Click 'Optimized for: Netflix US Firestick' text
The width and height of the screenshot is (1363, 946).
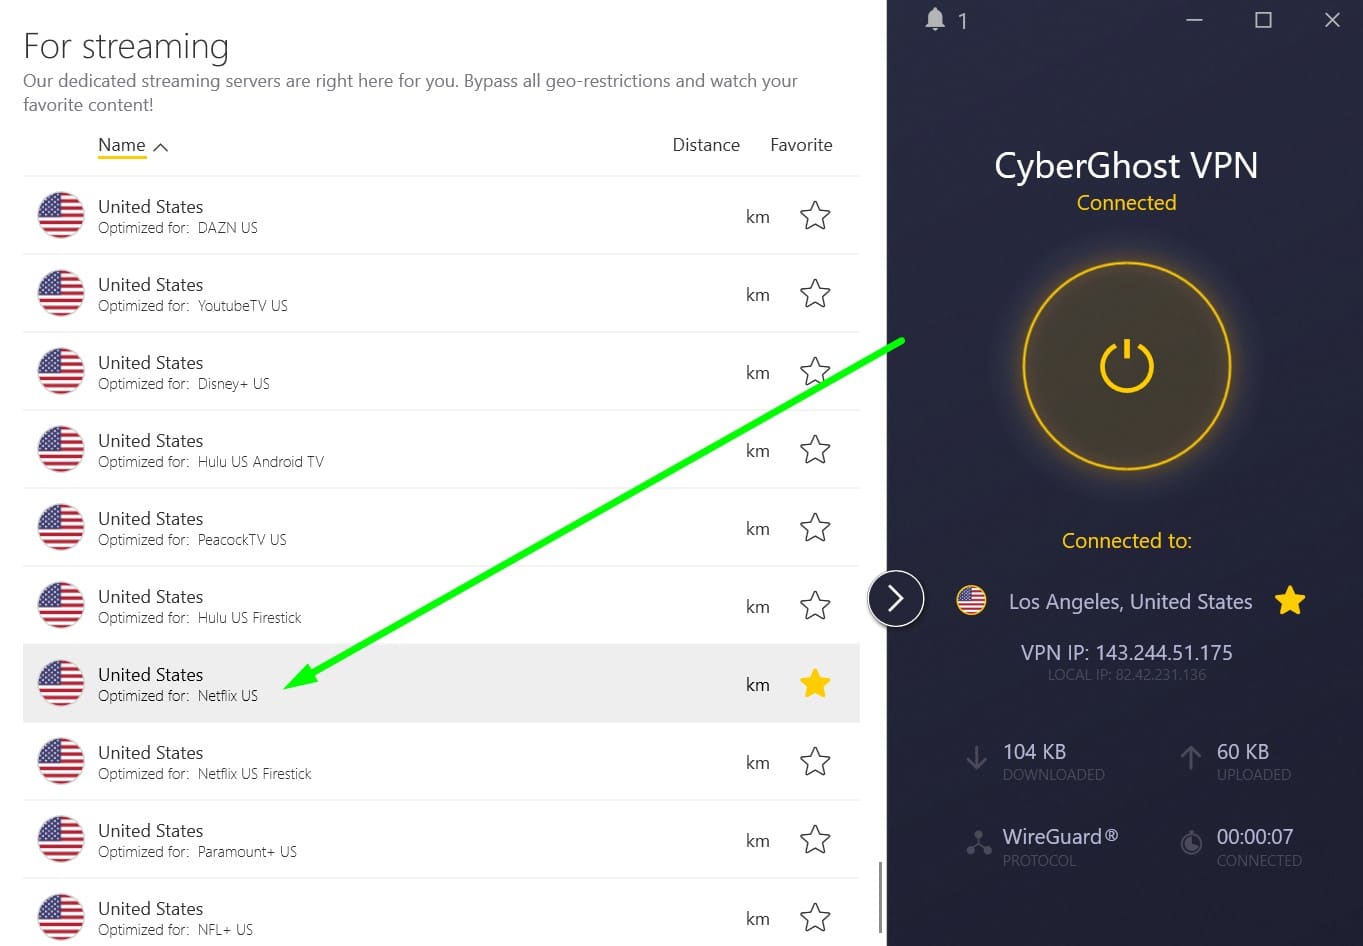205,774
